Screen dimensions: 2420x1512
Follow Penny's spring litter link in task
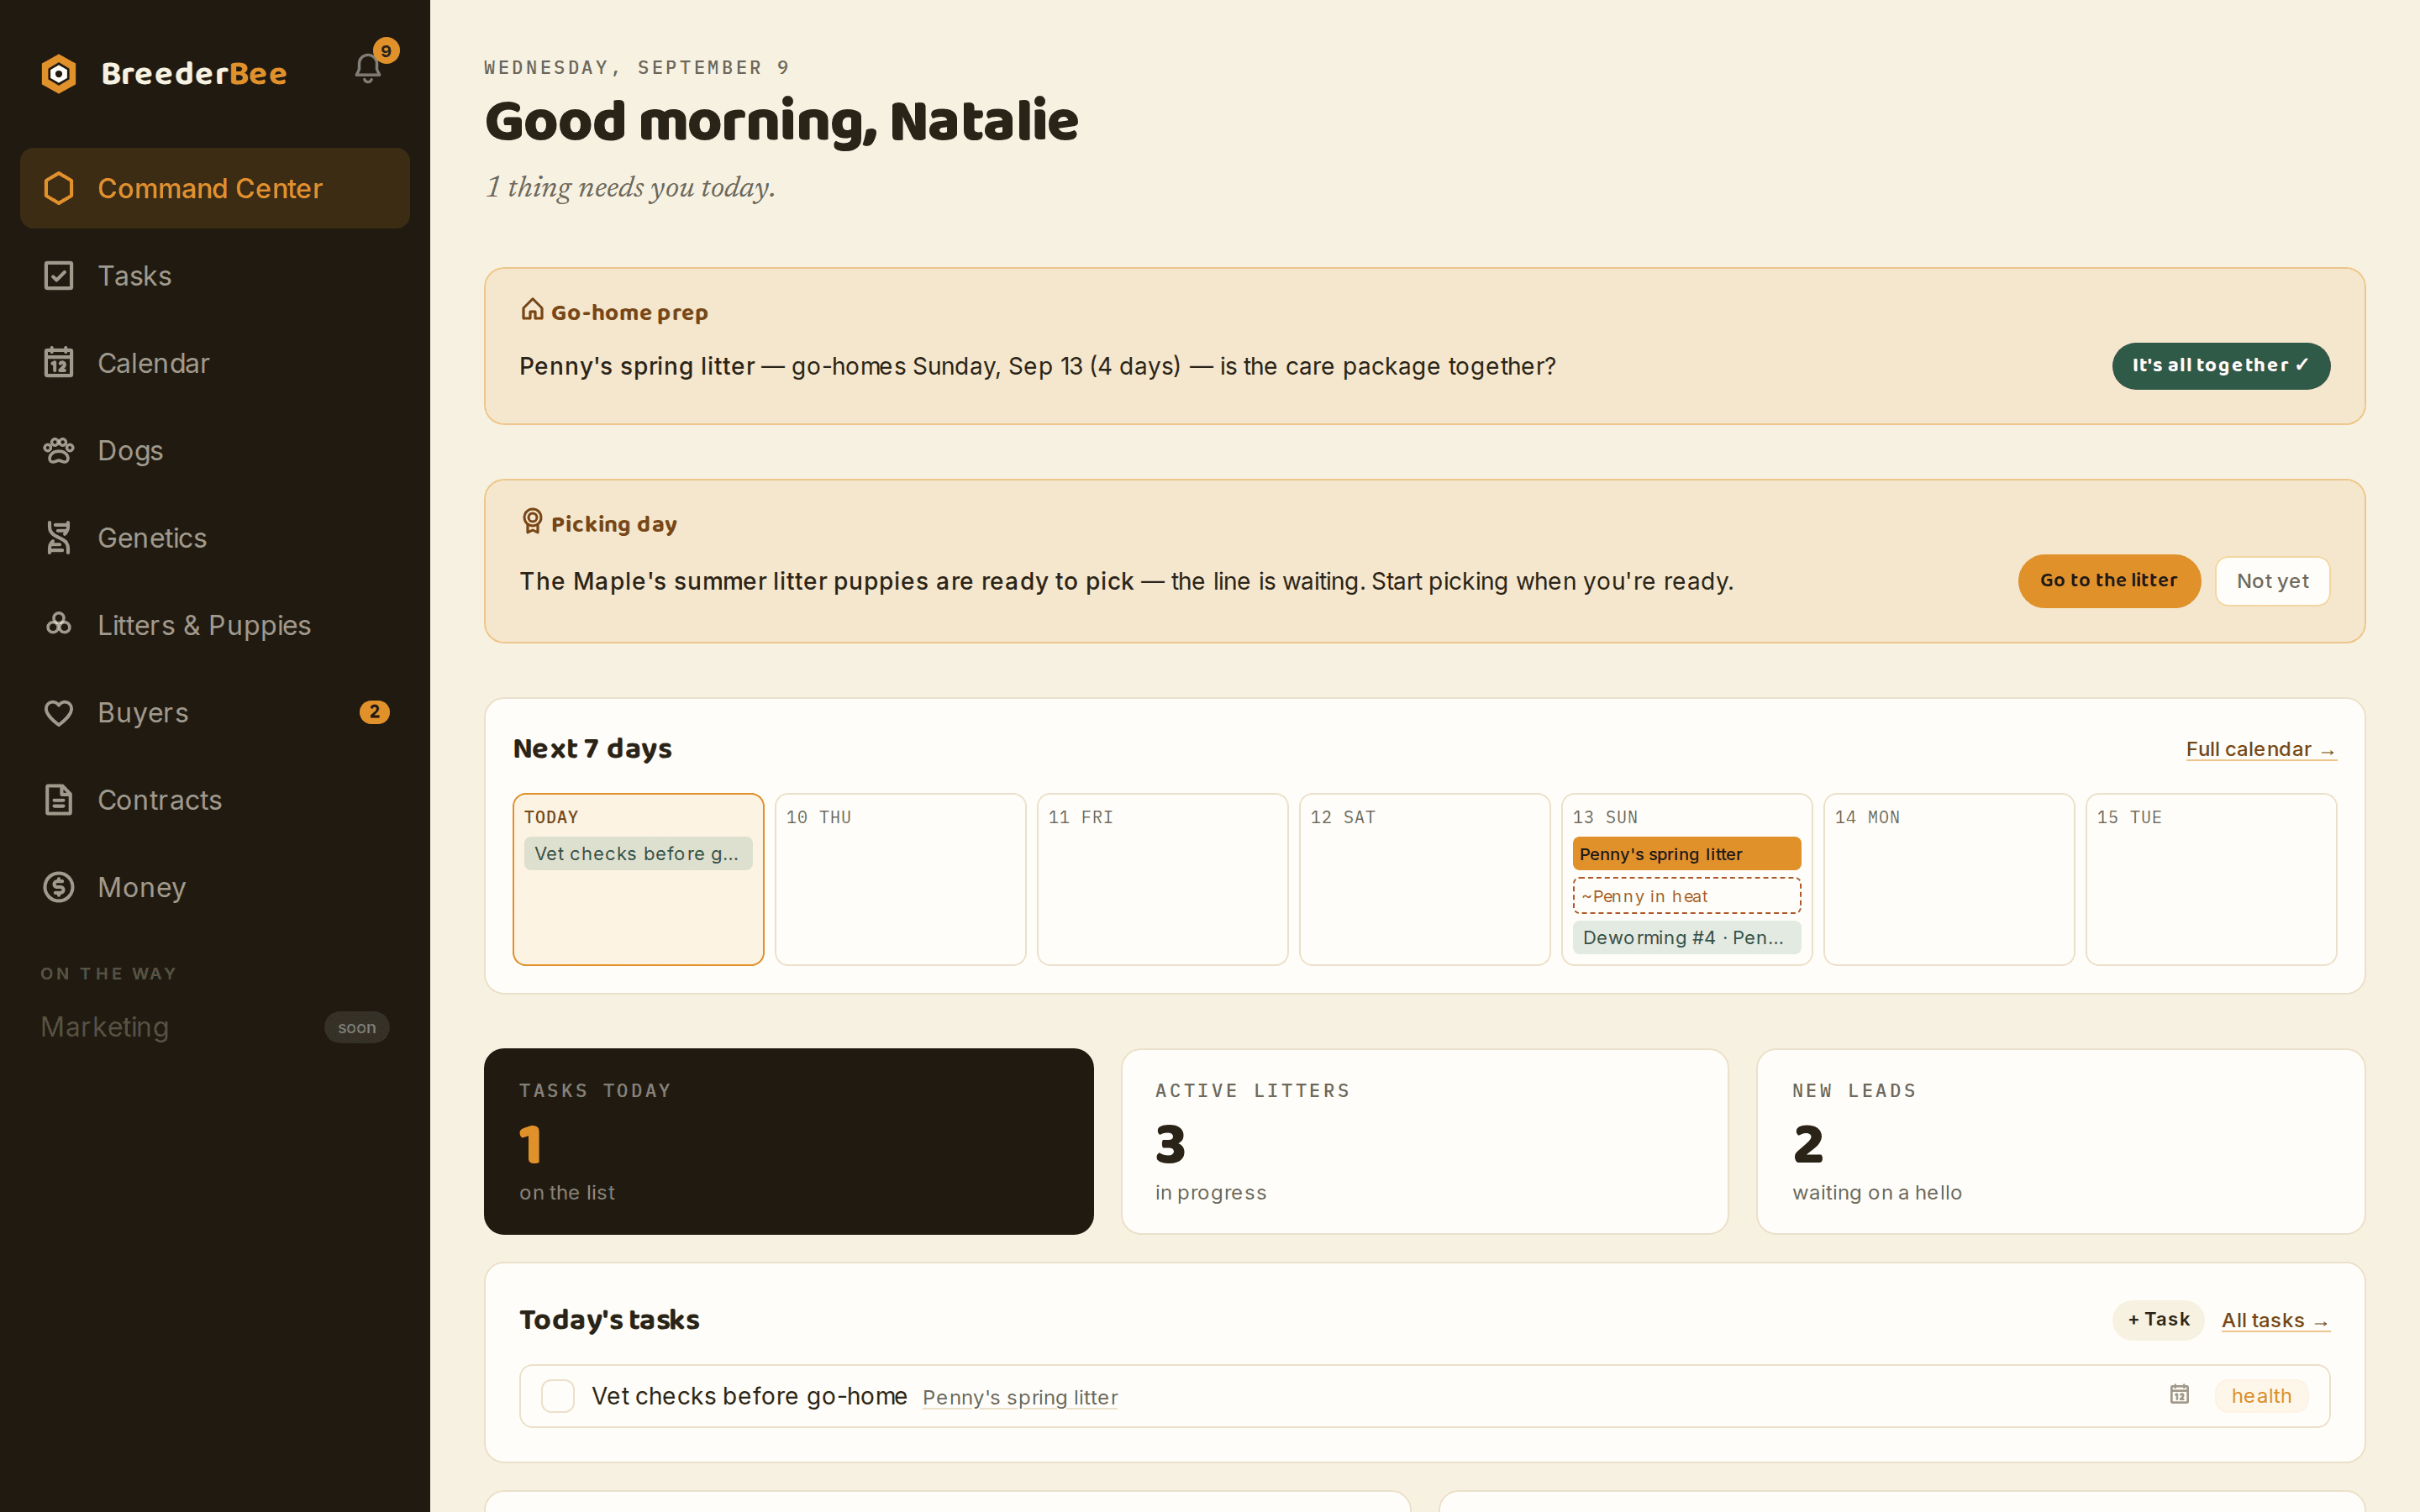tap(1020, 1398)
